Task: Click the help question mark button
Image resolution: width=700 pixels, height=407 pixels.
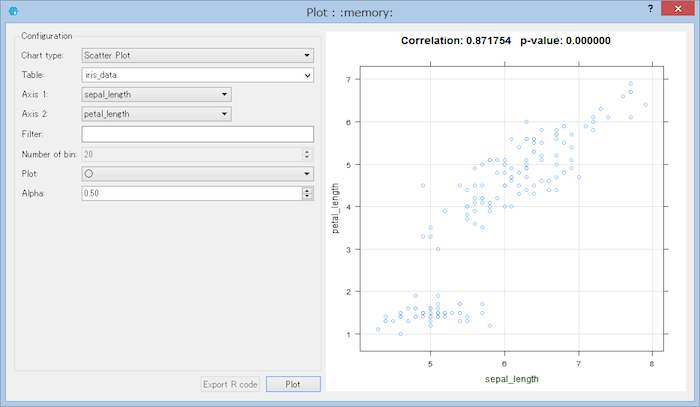Action: [650, 8]
